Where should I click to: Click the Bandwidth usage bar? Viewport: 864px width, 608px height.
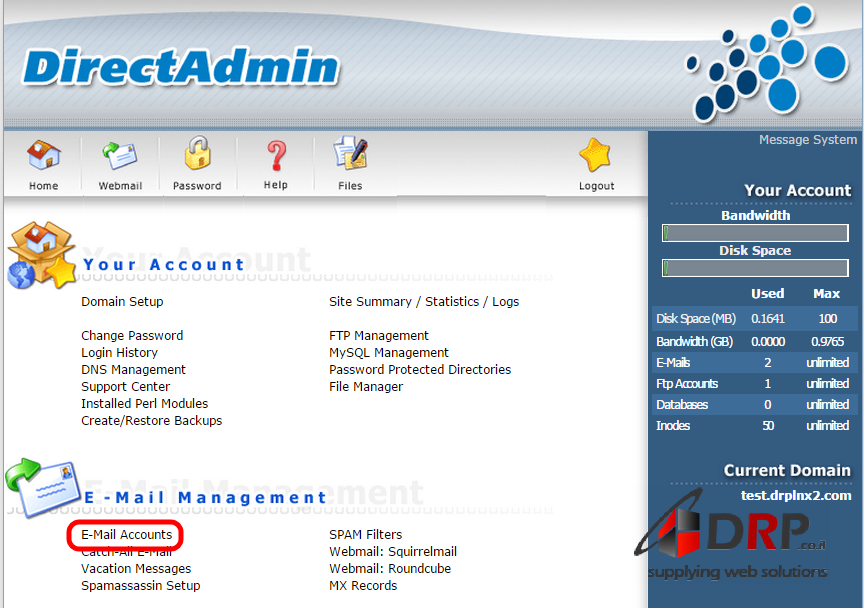(x=755, y=233)
